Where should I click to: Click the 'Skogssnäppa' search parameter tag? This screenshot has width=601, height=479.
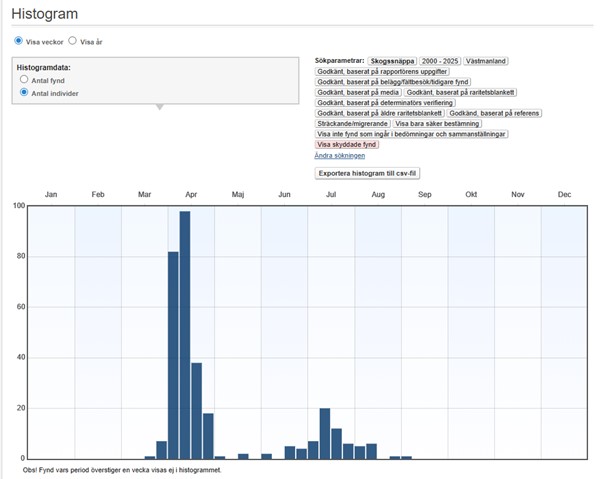pos(391,61)
